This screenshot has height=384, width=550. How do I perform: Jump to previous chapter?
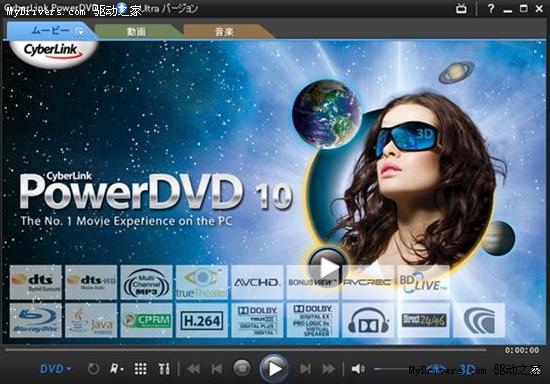click(216, 369)
